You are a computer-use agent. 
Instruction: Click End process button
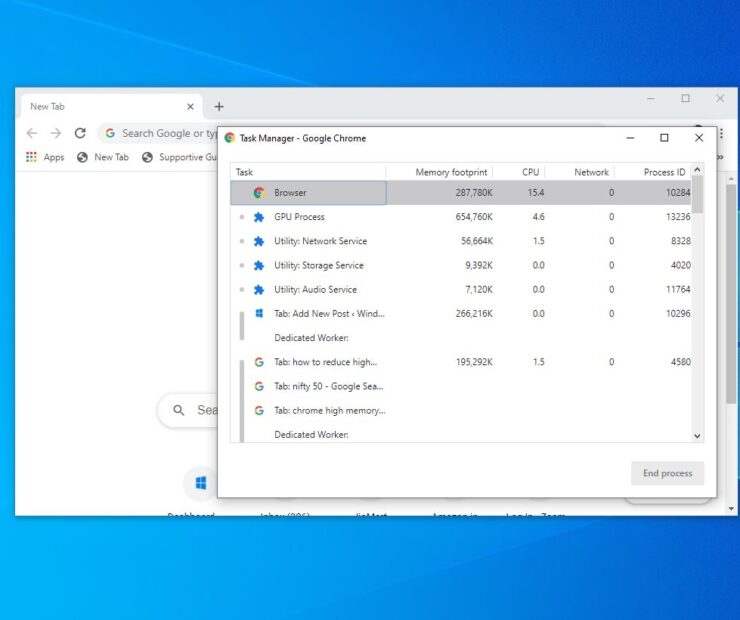[x=667, y=473]
